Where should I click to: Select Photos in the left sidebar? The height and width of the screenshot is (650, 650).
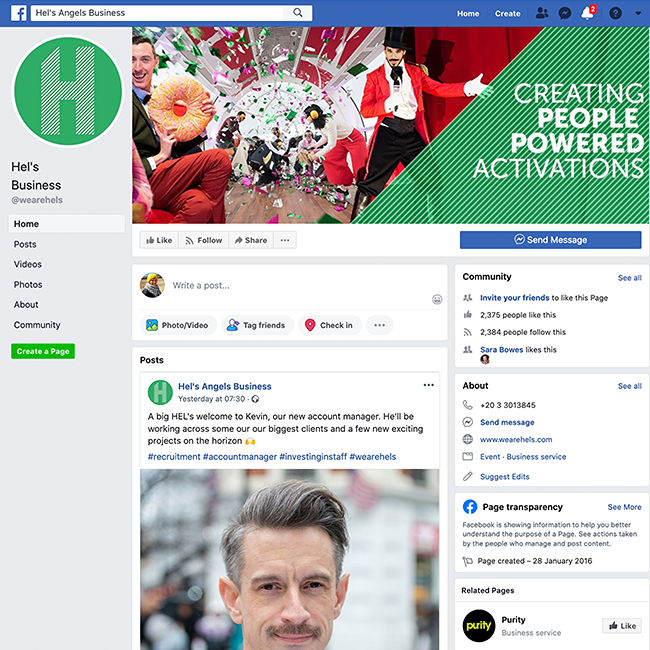tap(28, 285)
